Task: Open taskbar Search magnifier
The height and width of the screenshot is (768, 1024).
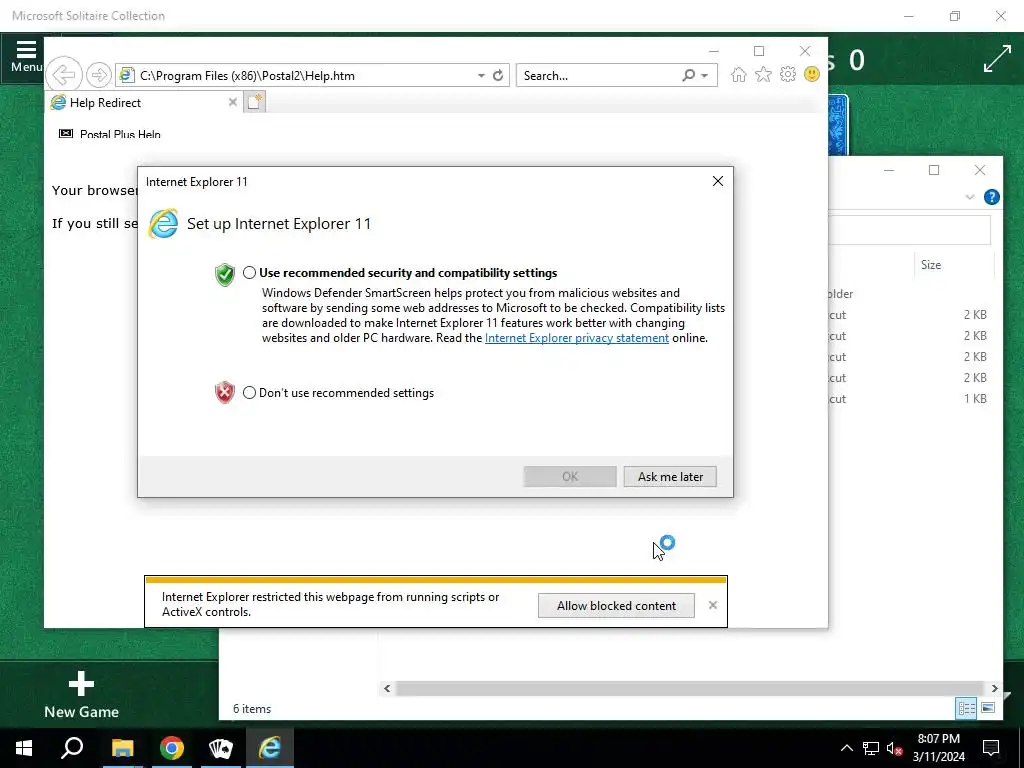Action: coord(72,748)
